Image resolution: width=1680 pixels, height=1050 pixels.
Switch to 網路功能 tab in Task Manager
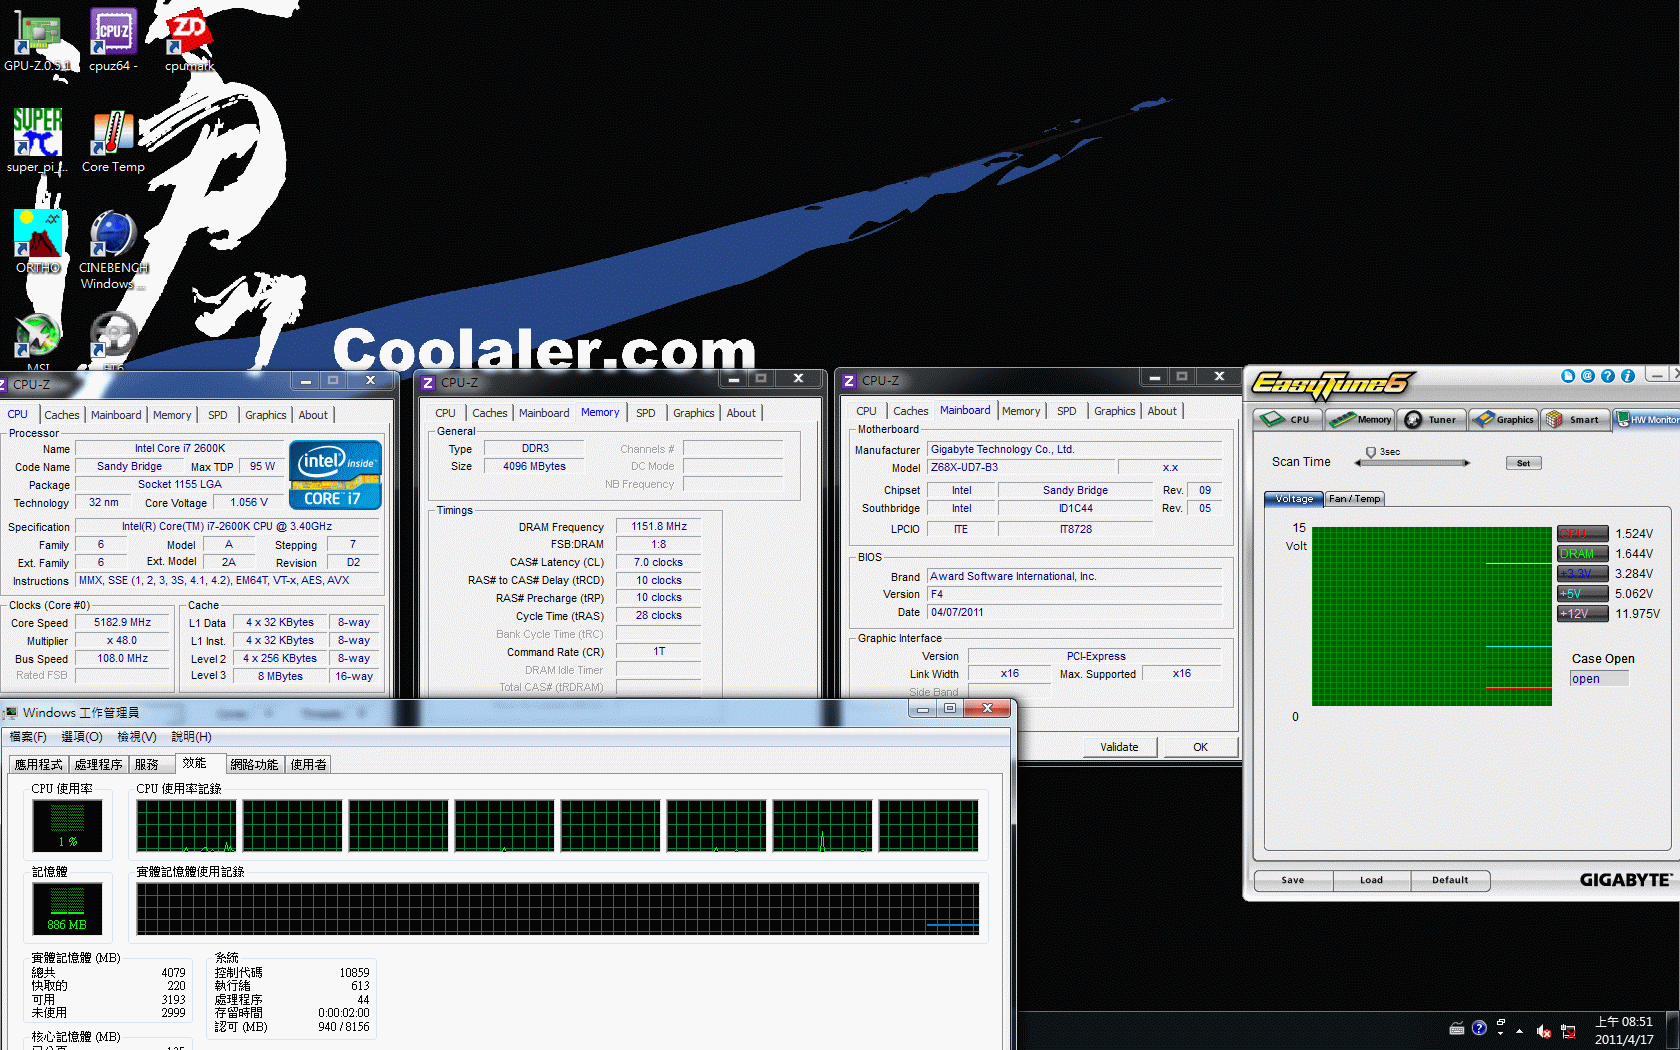coord(254,765)
